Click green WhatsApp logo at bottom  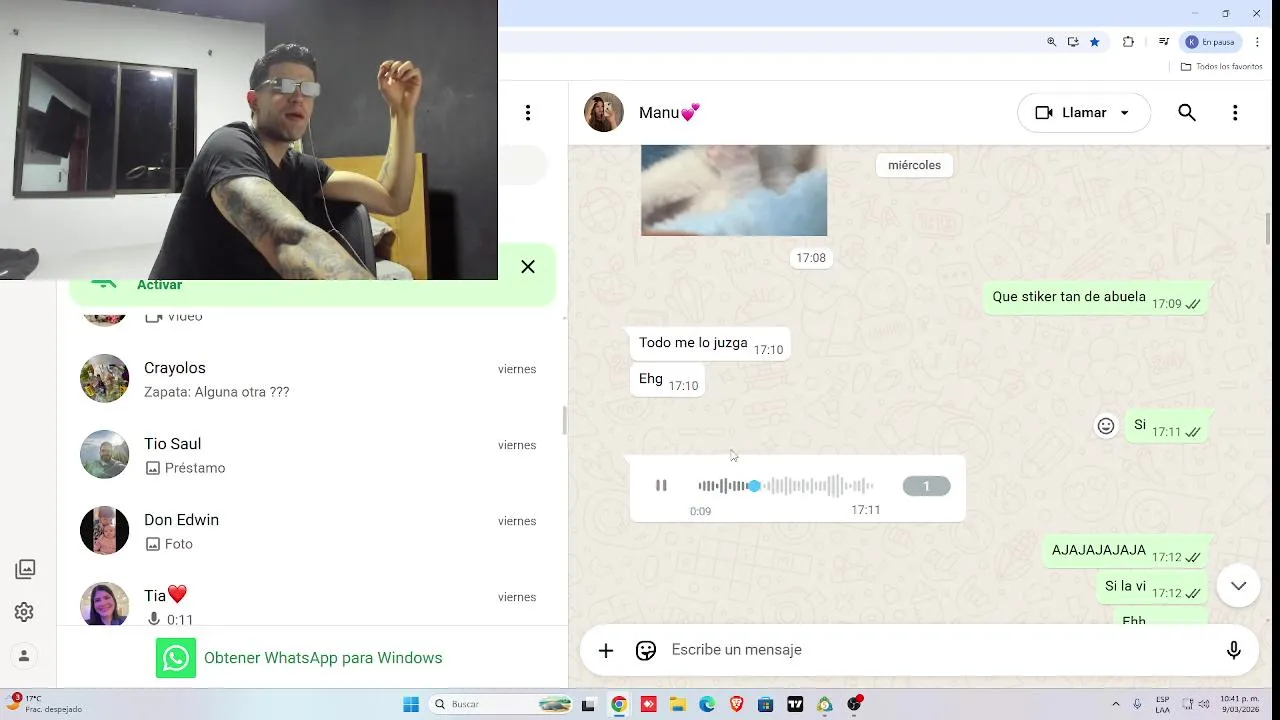176,658
